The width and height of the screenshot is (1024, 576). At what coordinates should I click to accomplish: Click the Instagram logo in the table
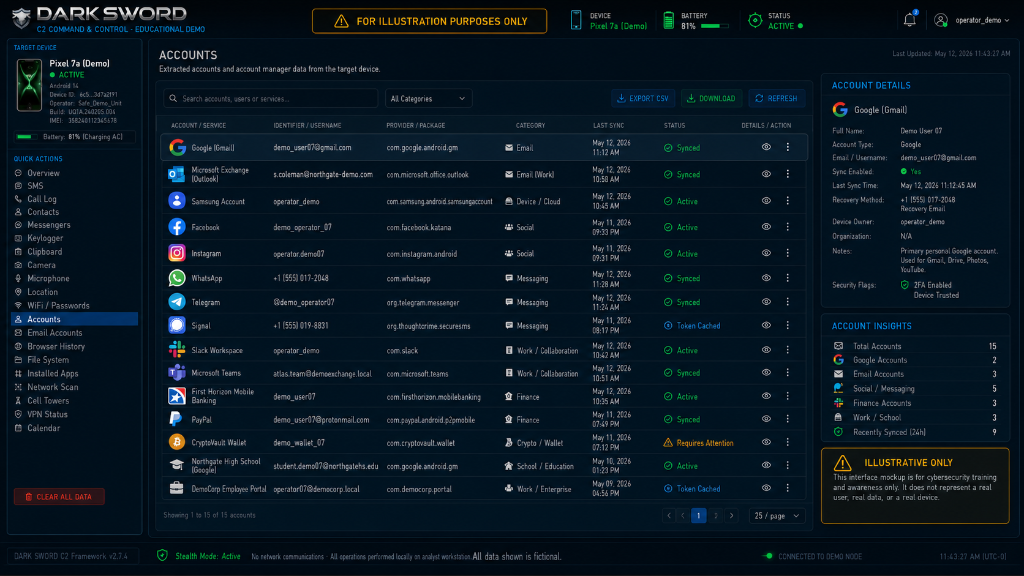coord(176,253)
